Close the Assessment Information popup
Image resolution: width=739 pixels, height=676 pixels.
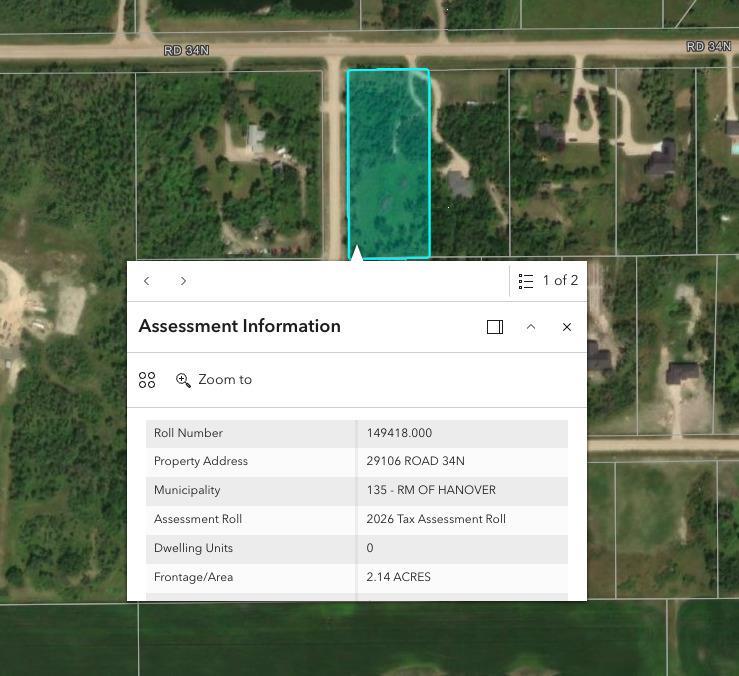(x=567, y=327)
